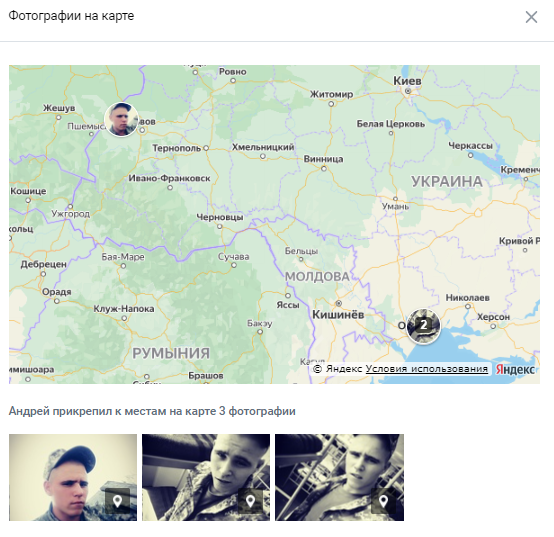The image size is (554, 537).
Task: Open the second black-and-white photo thumbnail
Action: point(206,477)
